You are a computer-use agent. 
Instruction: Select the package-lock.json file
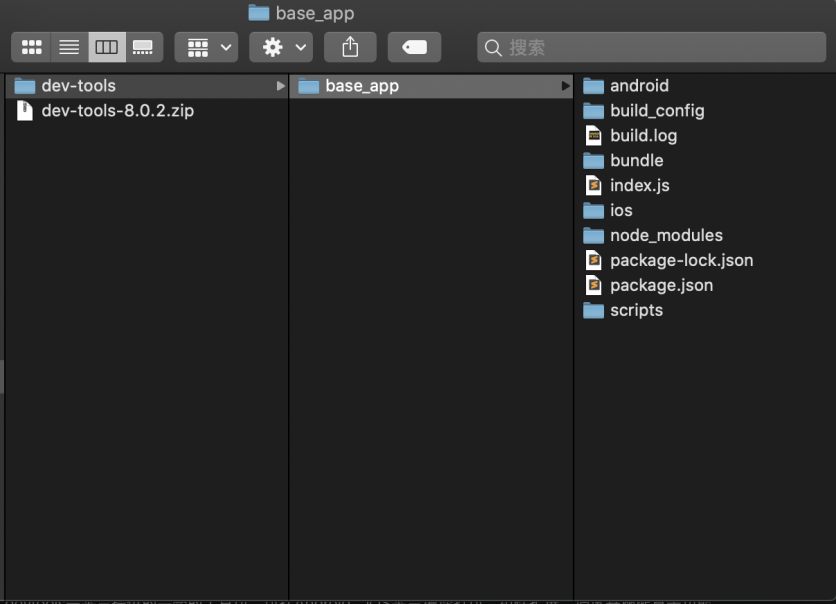pyautogui.click(x=681, y=261)
